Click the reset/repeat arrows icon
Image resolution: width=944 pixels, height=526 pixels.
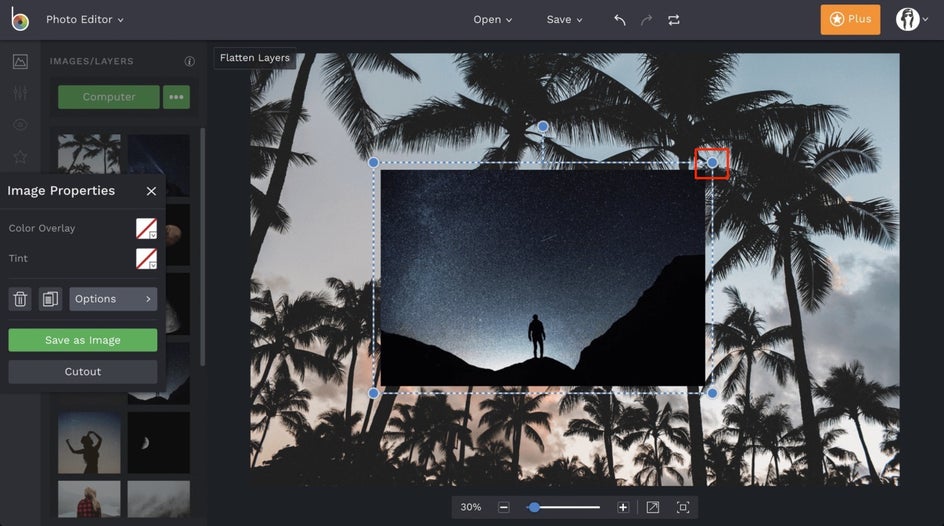(673, 20)
